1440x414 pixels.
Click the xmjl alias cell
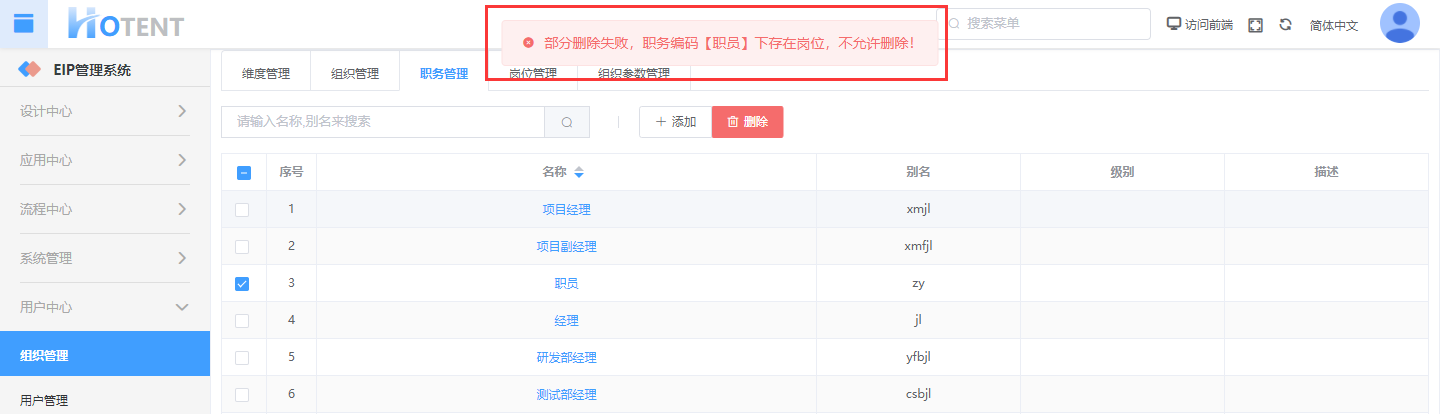pos(918,210)
